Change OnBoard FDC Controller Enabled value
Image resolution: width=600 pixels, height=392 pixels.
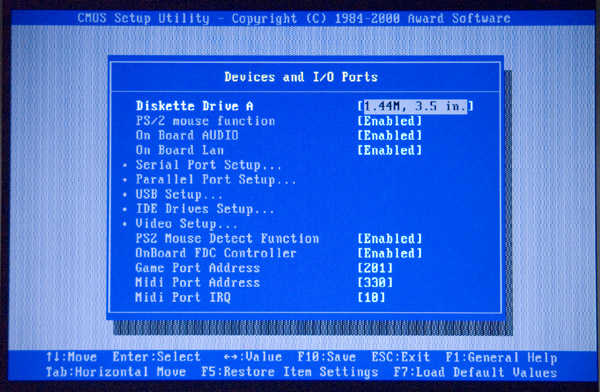pos(389,253)
